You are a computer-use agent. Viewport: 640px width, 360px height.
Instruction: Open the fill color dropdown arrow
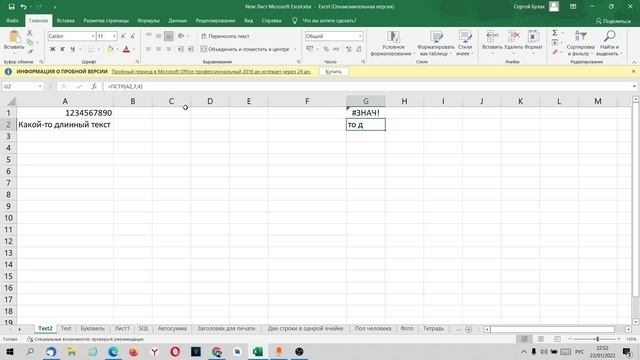click(x=117, y=49)
